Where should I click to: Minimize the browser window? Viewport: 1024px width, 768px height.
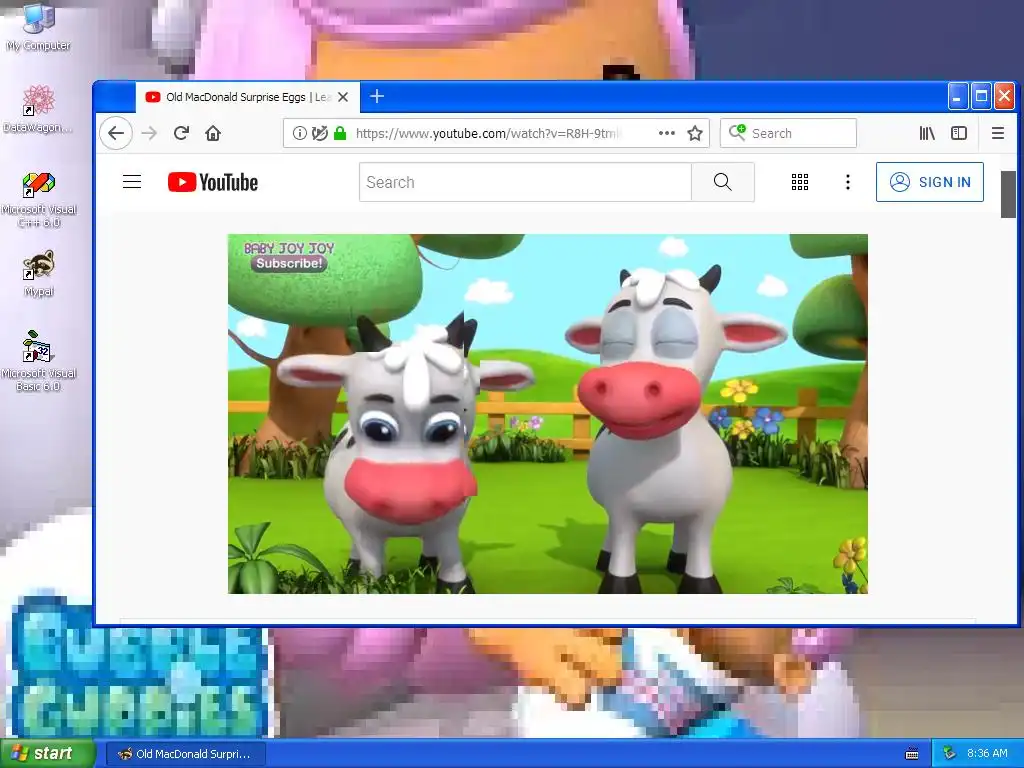coord(957,97)
